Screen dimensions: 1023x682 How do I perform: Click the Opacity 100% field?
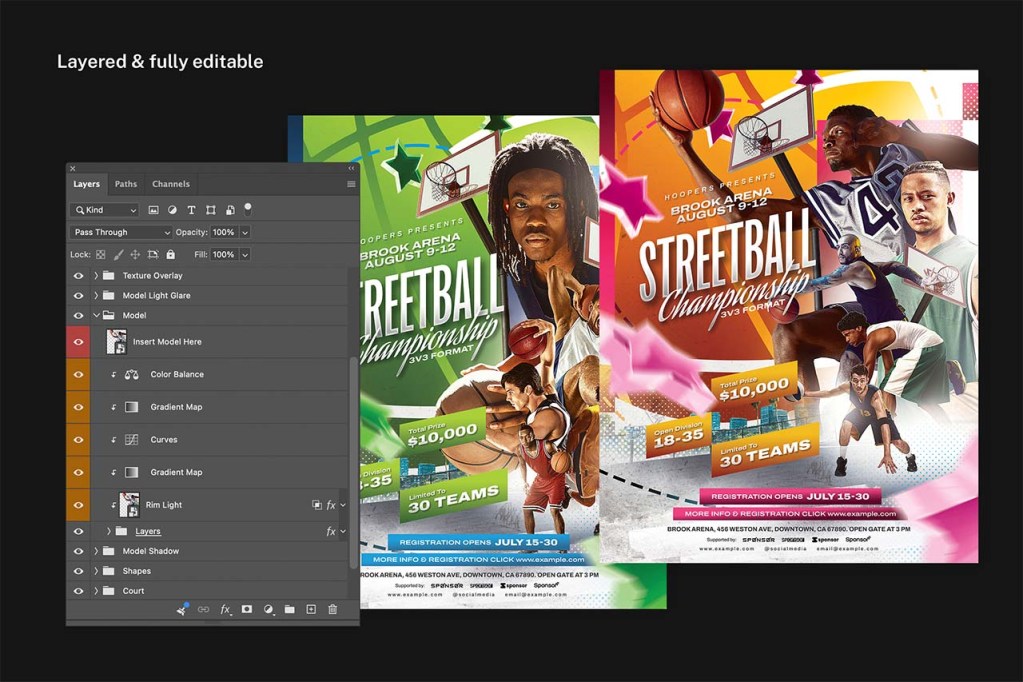click(224, 232)
